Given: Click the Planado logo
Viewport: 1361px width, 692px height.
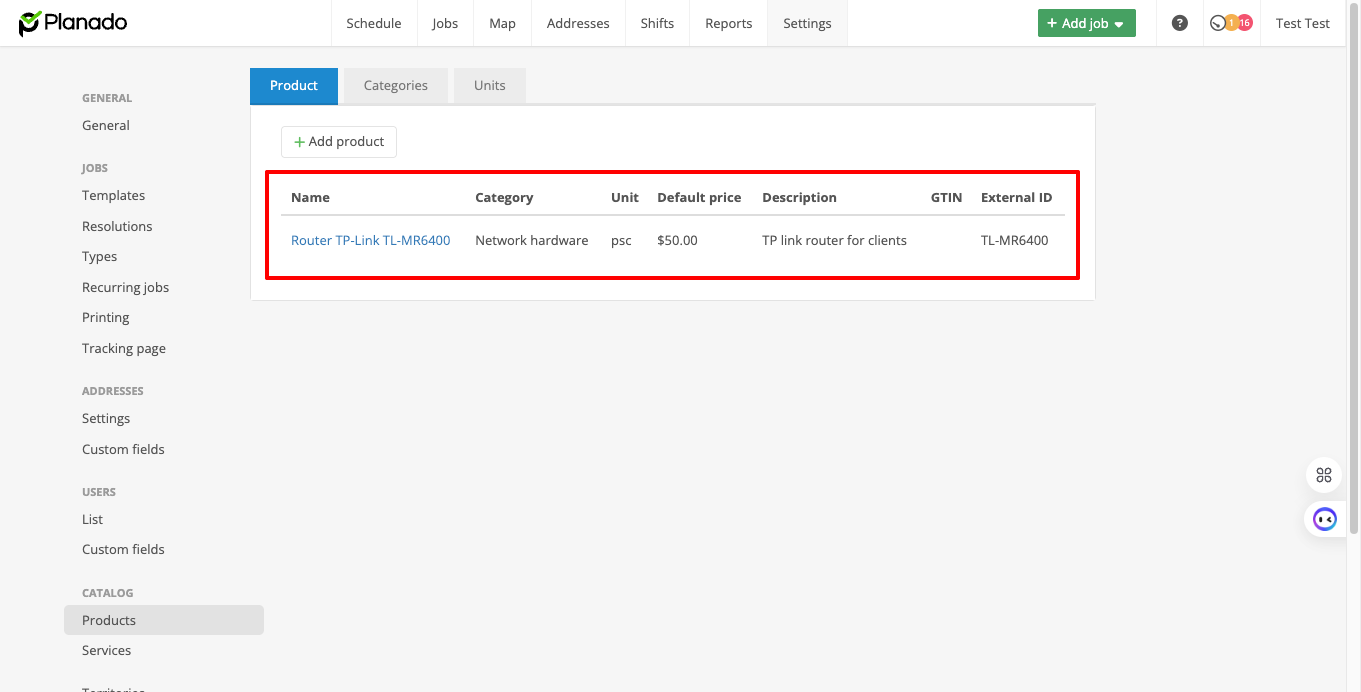Looking at the screenshot, I should pos(73,23).
